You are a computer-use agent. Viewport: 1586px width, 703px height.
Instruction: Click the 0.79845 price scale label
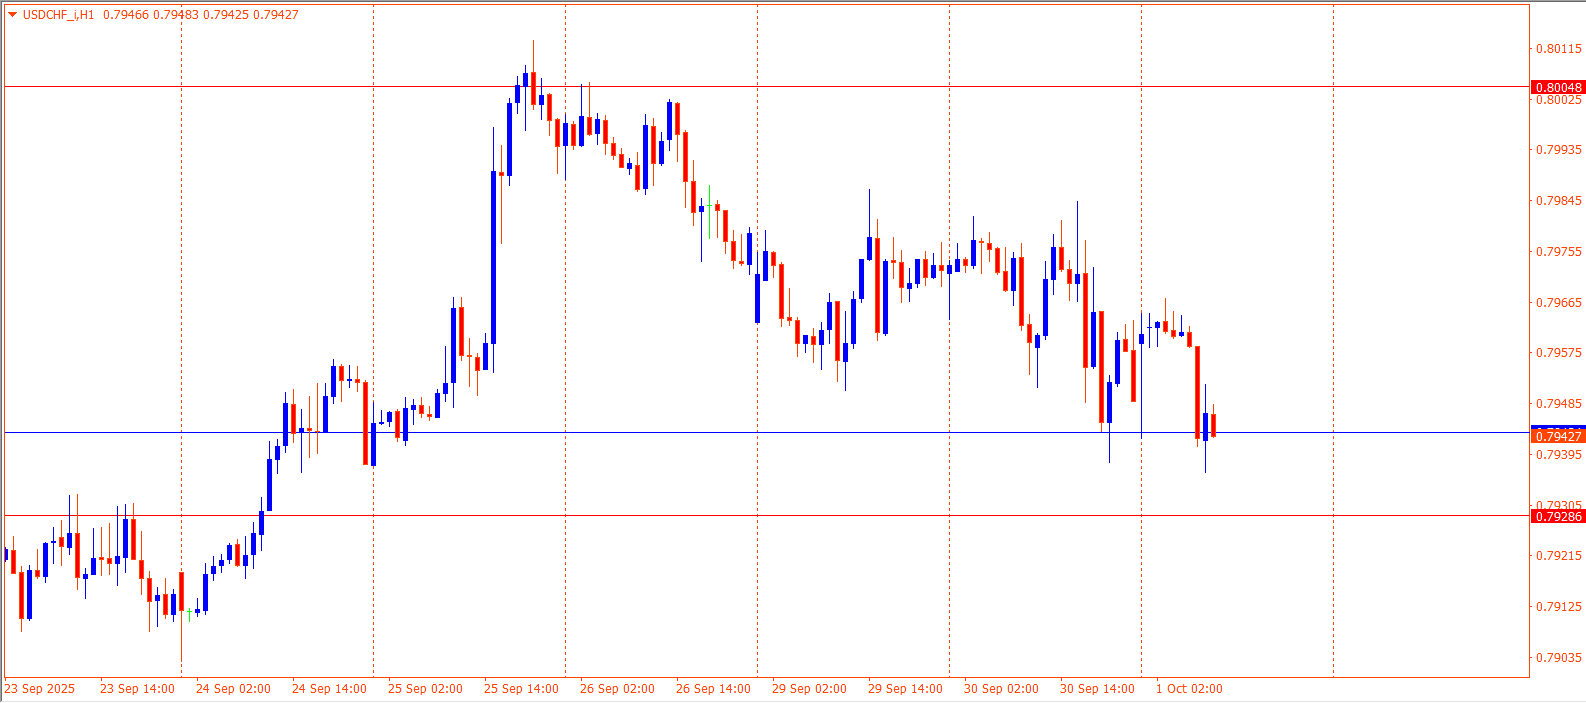click(x=1559, y=201)
